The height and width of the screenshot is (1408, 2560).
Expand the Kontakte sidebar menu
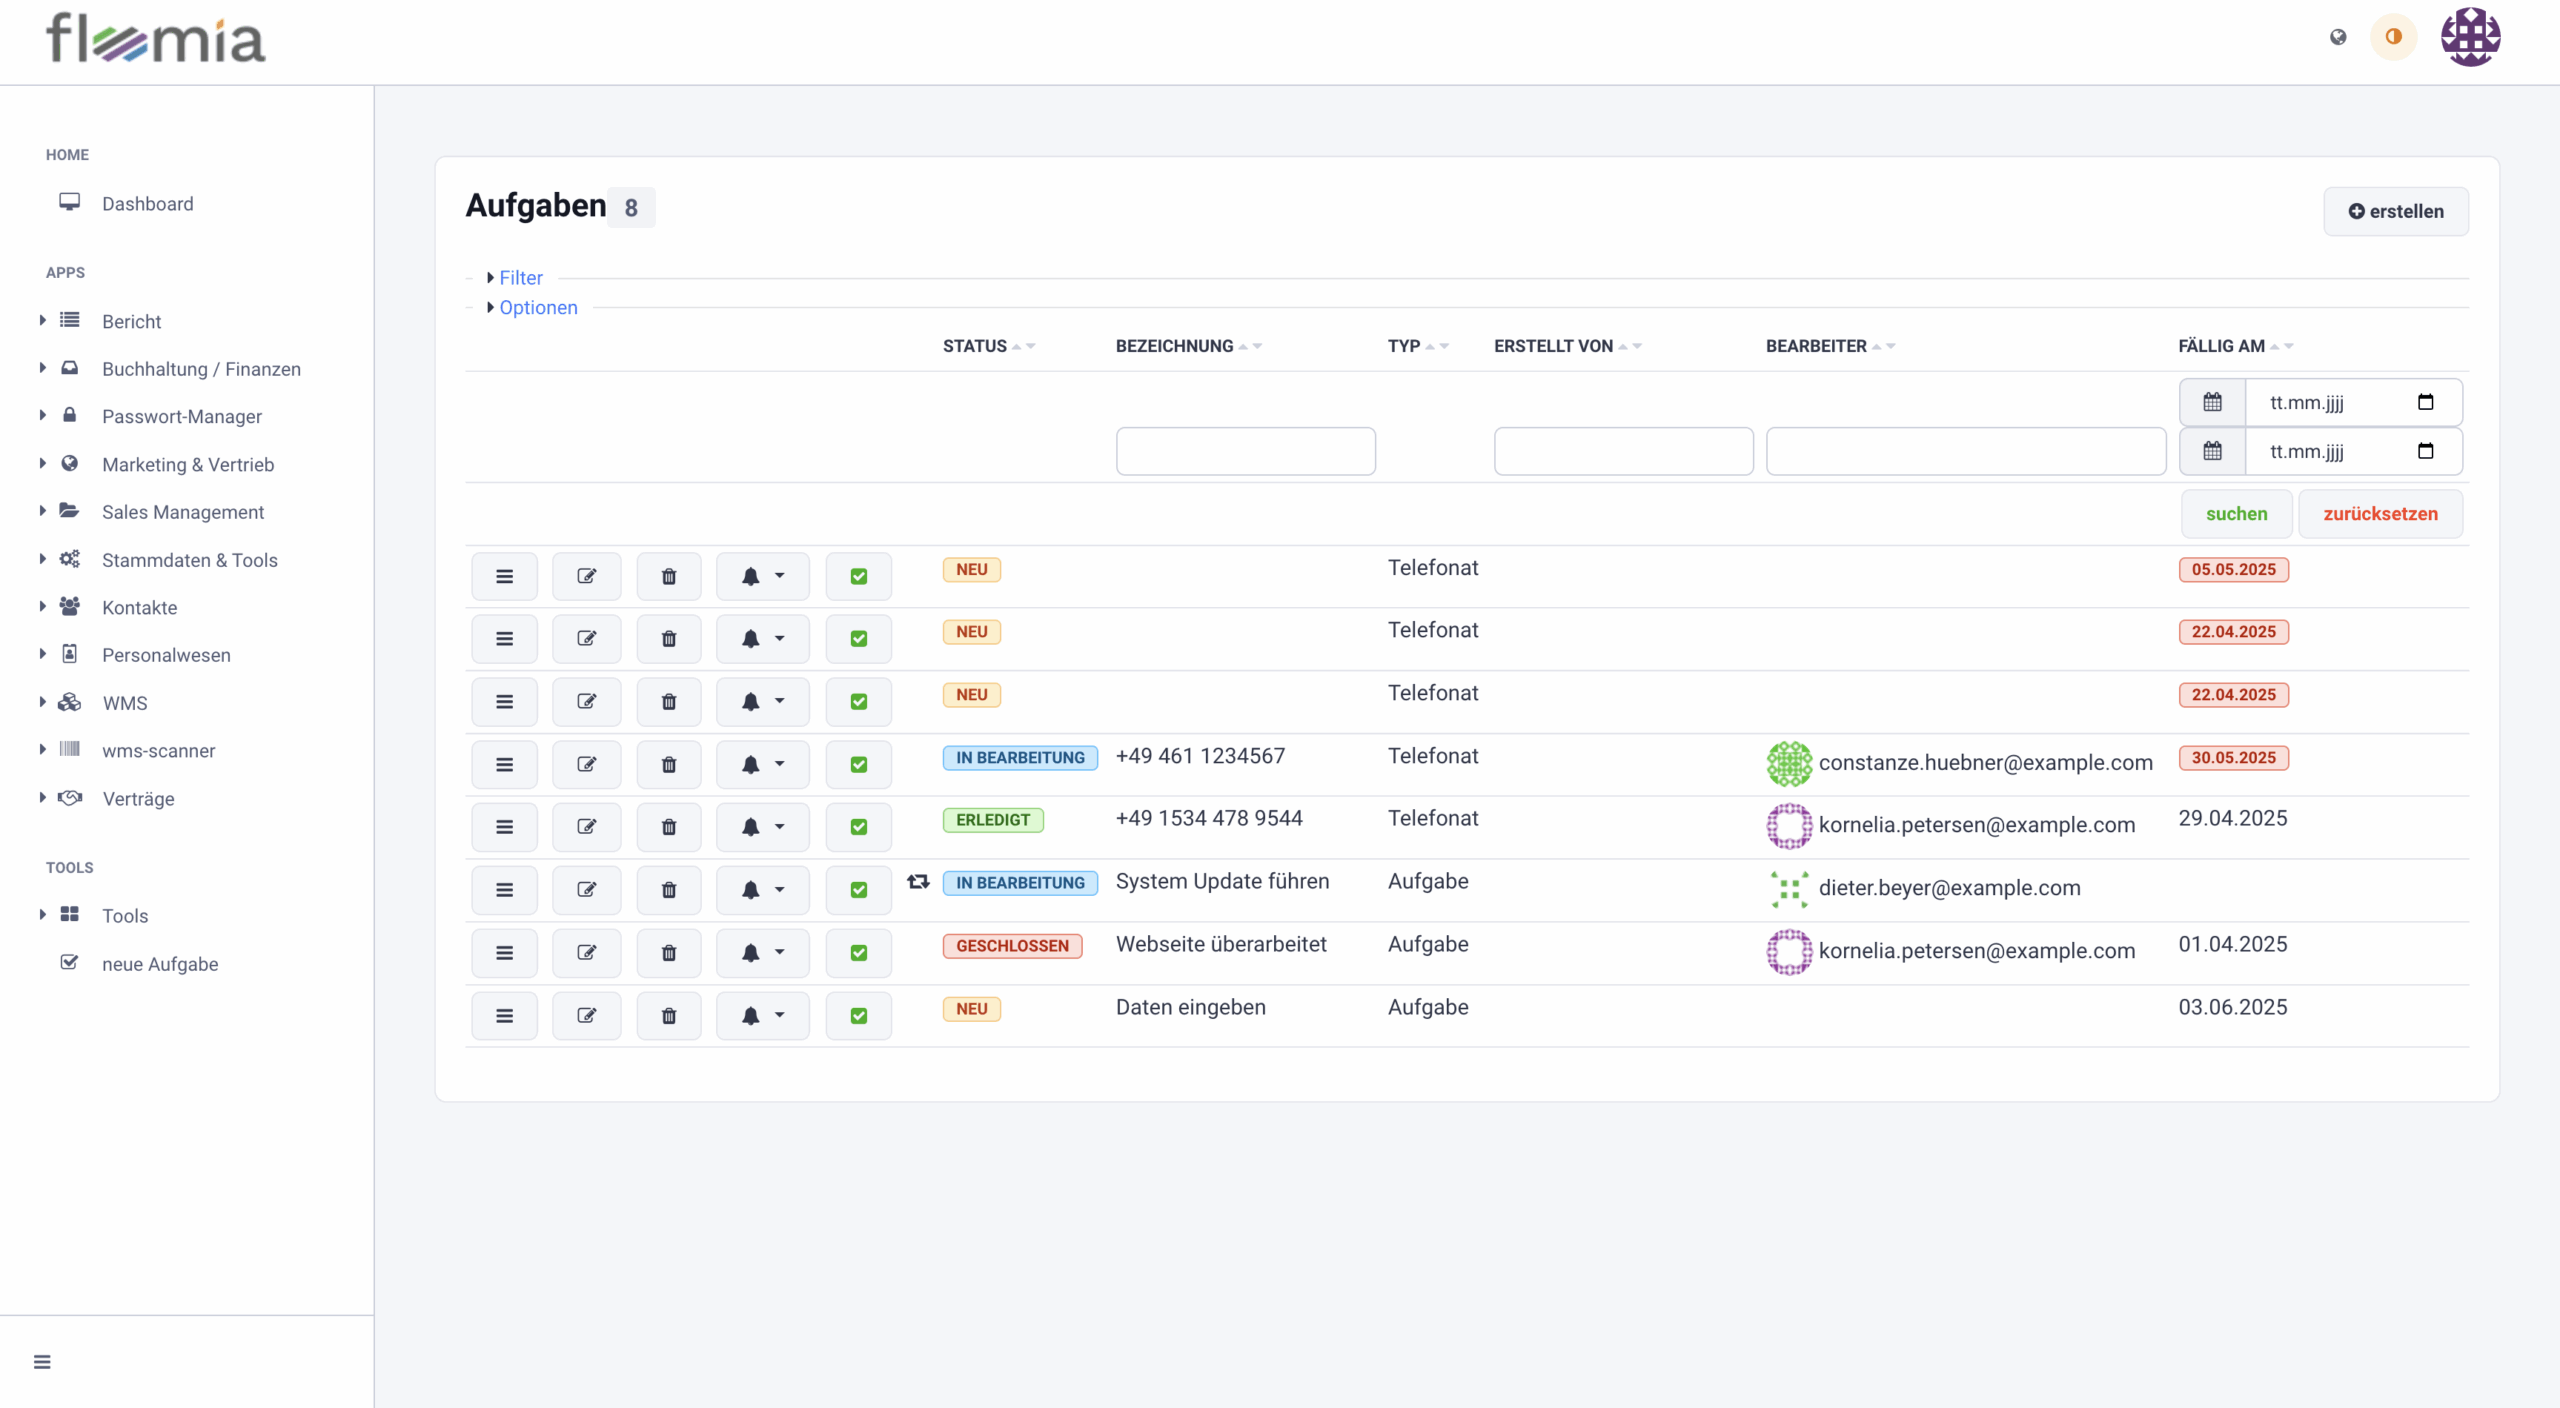tap(139, 607)
